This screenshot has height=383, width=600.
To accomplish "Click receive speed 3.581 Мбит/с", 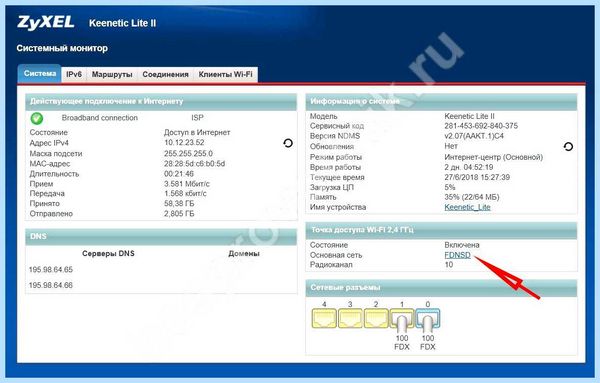I will [x=187, y=184].
